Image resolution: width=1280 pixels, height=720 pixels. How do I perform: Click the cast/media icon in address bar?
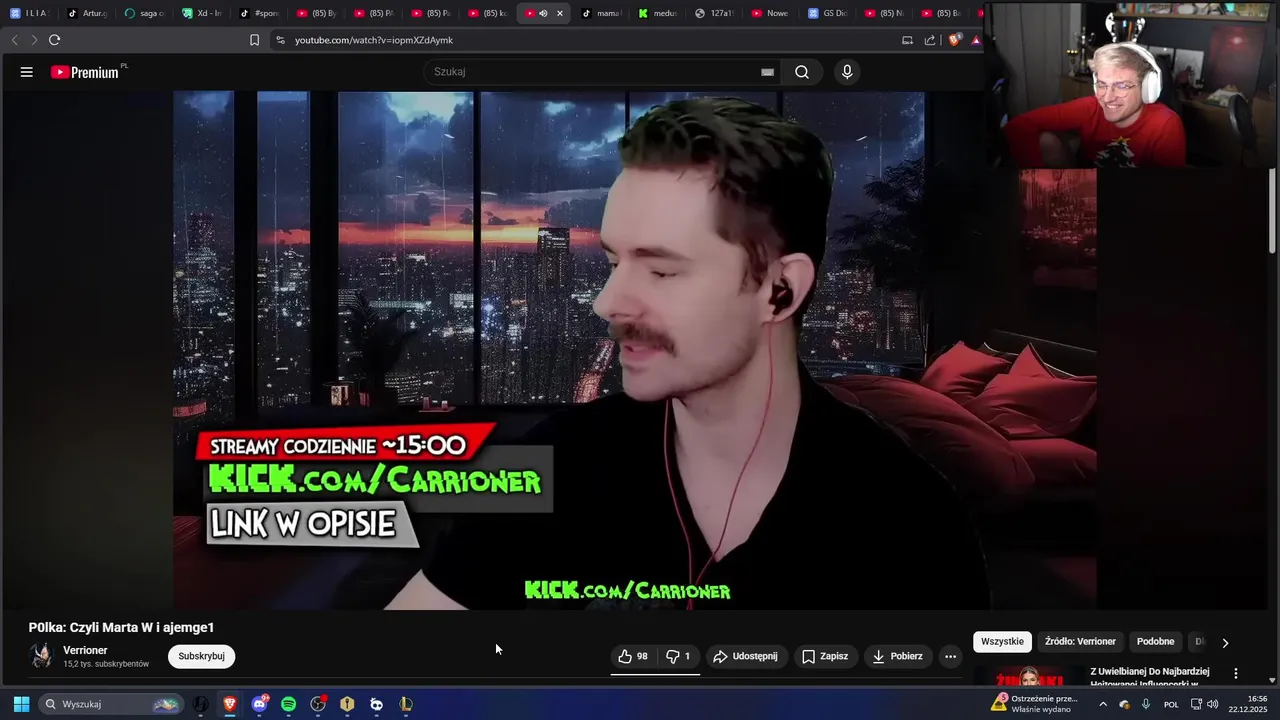tap(907, 40)
